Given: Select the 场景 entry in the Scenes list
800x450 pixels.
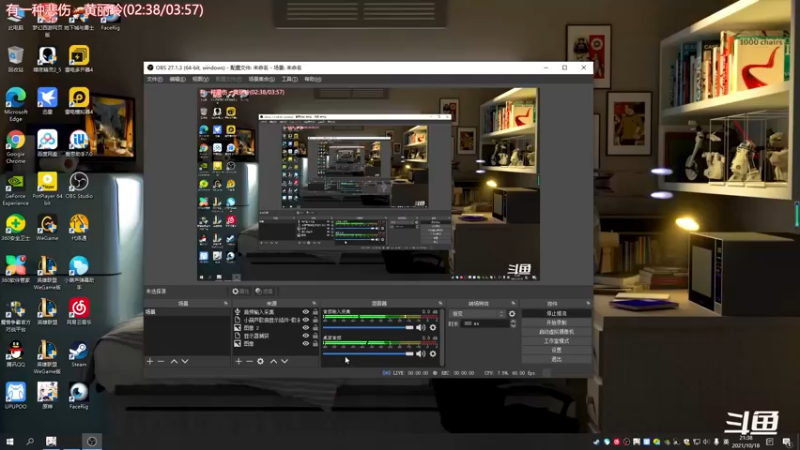Looking at the screenshot, I should point(187,312).
